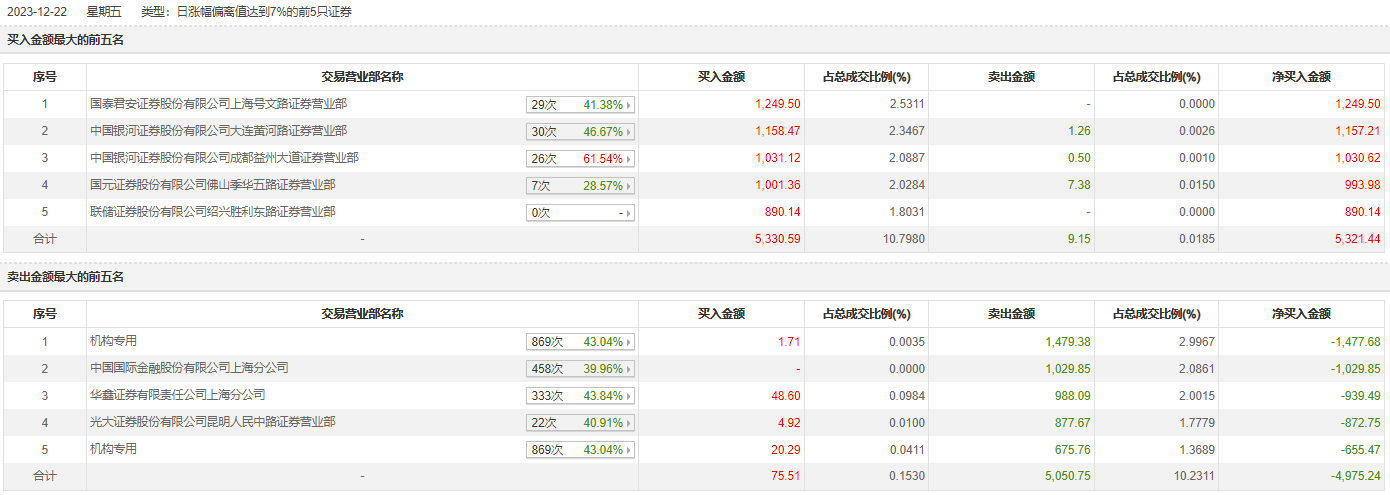This screenshot has width=1390, height=495.
Task: Expand the 333次 43.84% stats box
Action: point(581,396)
